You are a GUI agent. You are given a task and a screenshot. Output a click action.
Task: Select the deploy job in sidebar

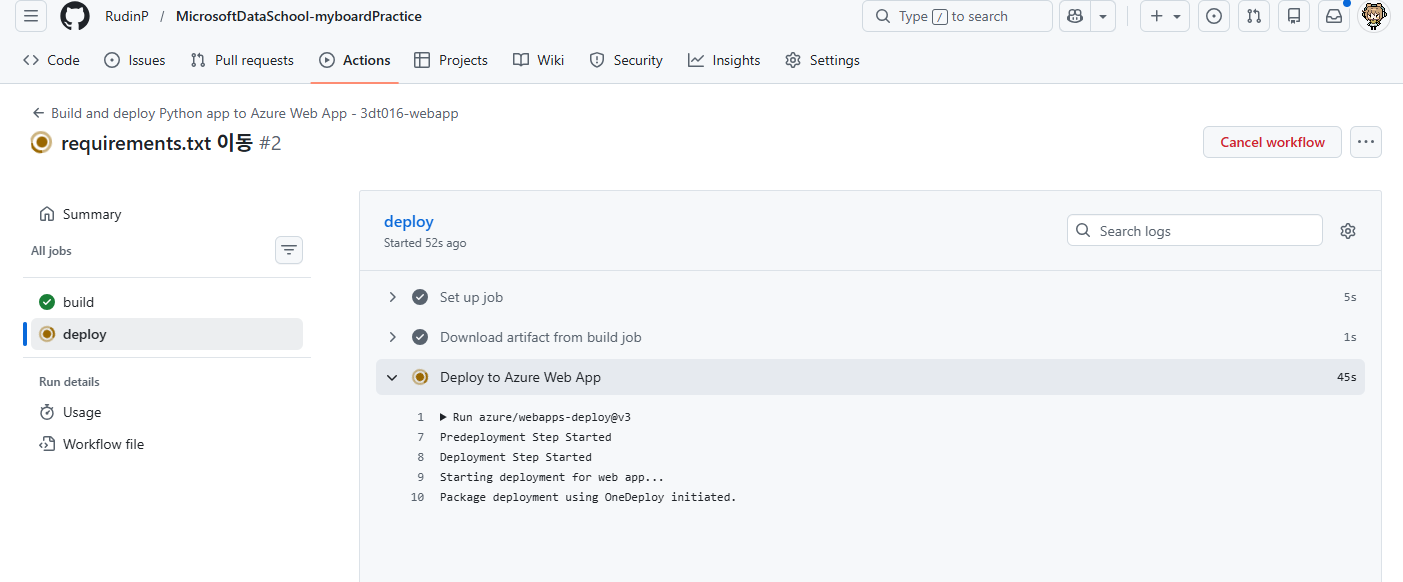coord(167,334)
